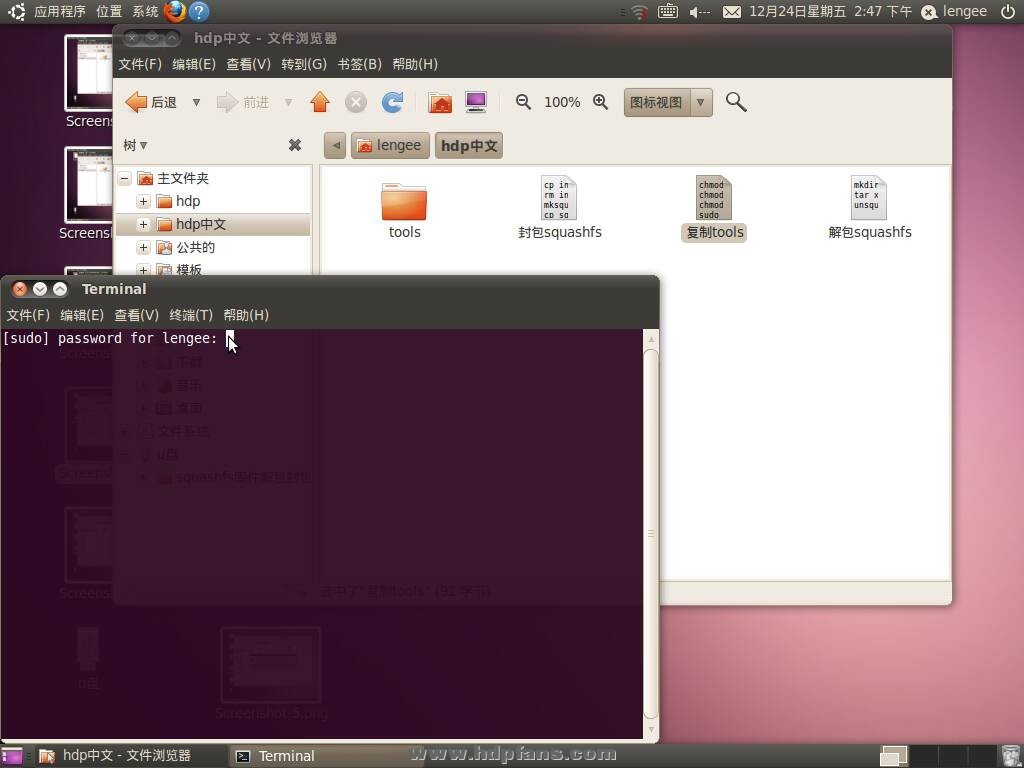Open Firefox from the top panel

pos(175,11)
